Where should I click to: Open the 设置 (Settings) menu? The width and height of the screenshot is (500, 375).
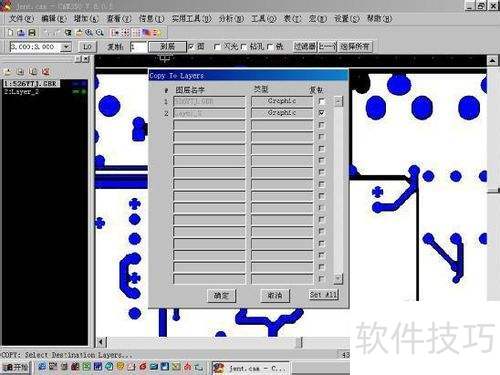click(347, 18)
